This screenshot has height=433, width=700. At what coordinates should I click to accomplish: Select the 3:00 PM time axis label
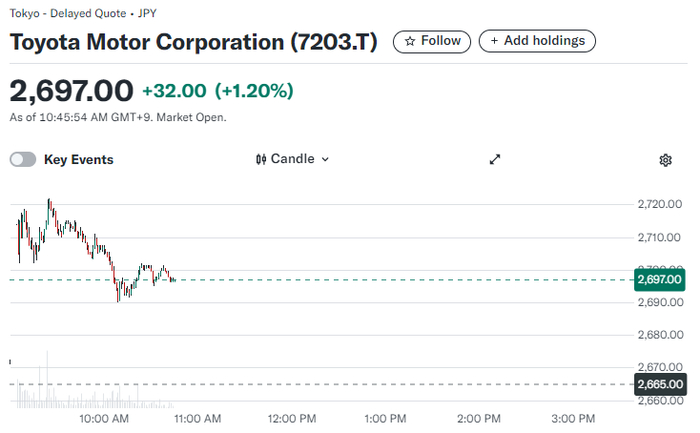pos(573,418)
